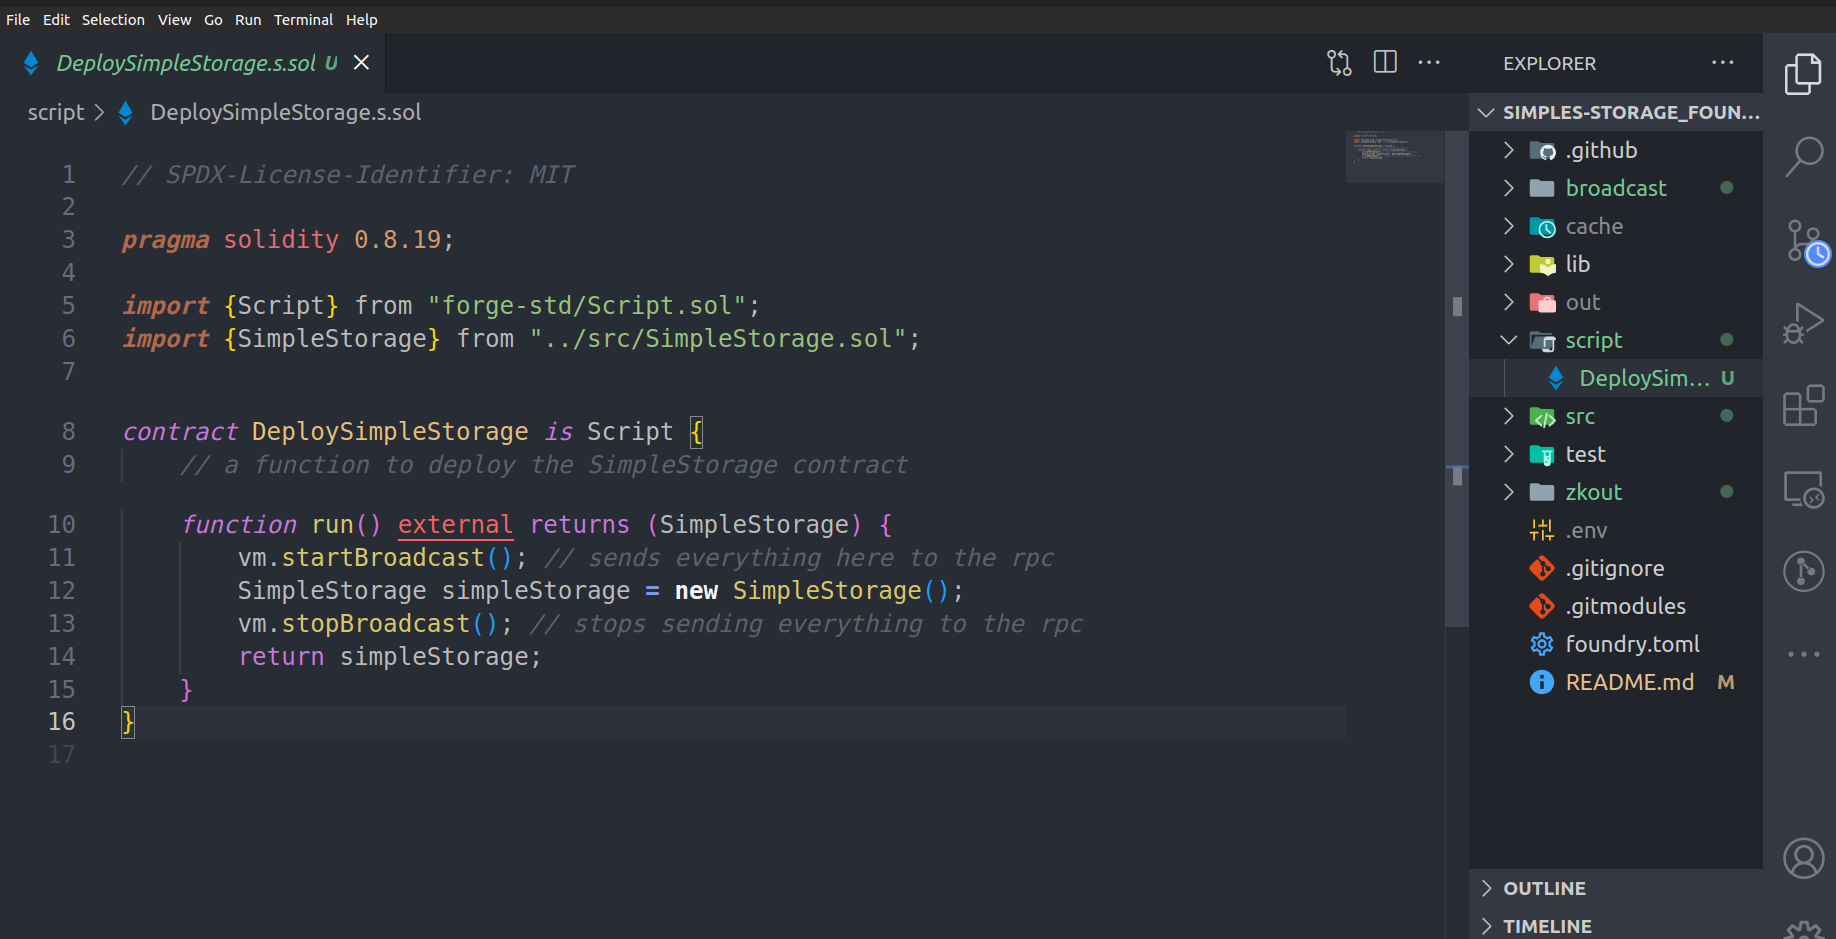Close the DeploySimpleStorage.s.sol tab

(362, 62)
